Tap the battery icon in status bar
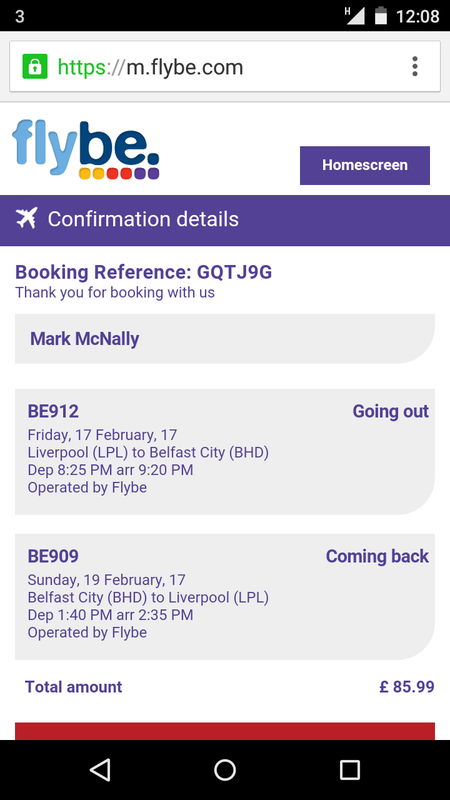This screenshot has height=800, width=450. tap(381, 16)
